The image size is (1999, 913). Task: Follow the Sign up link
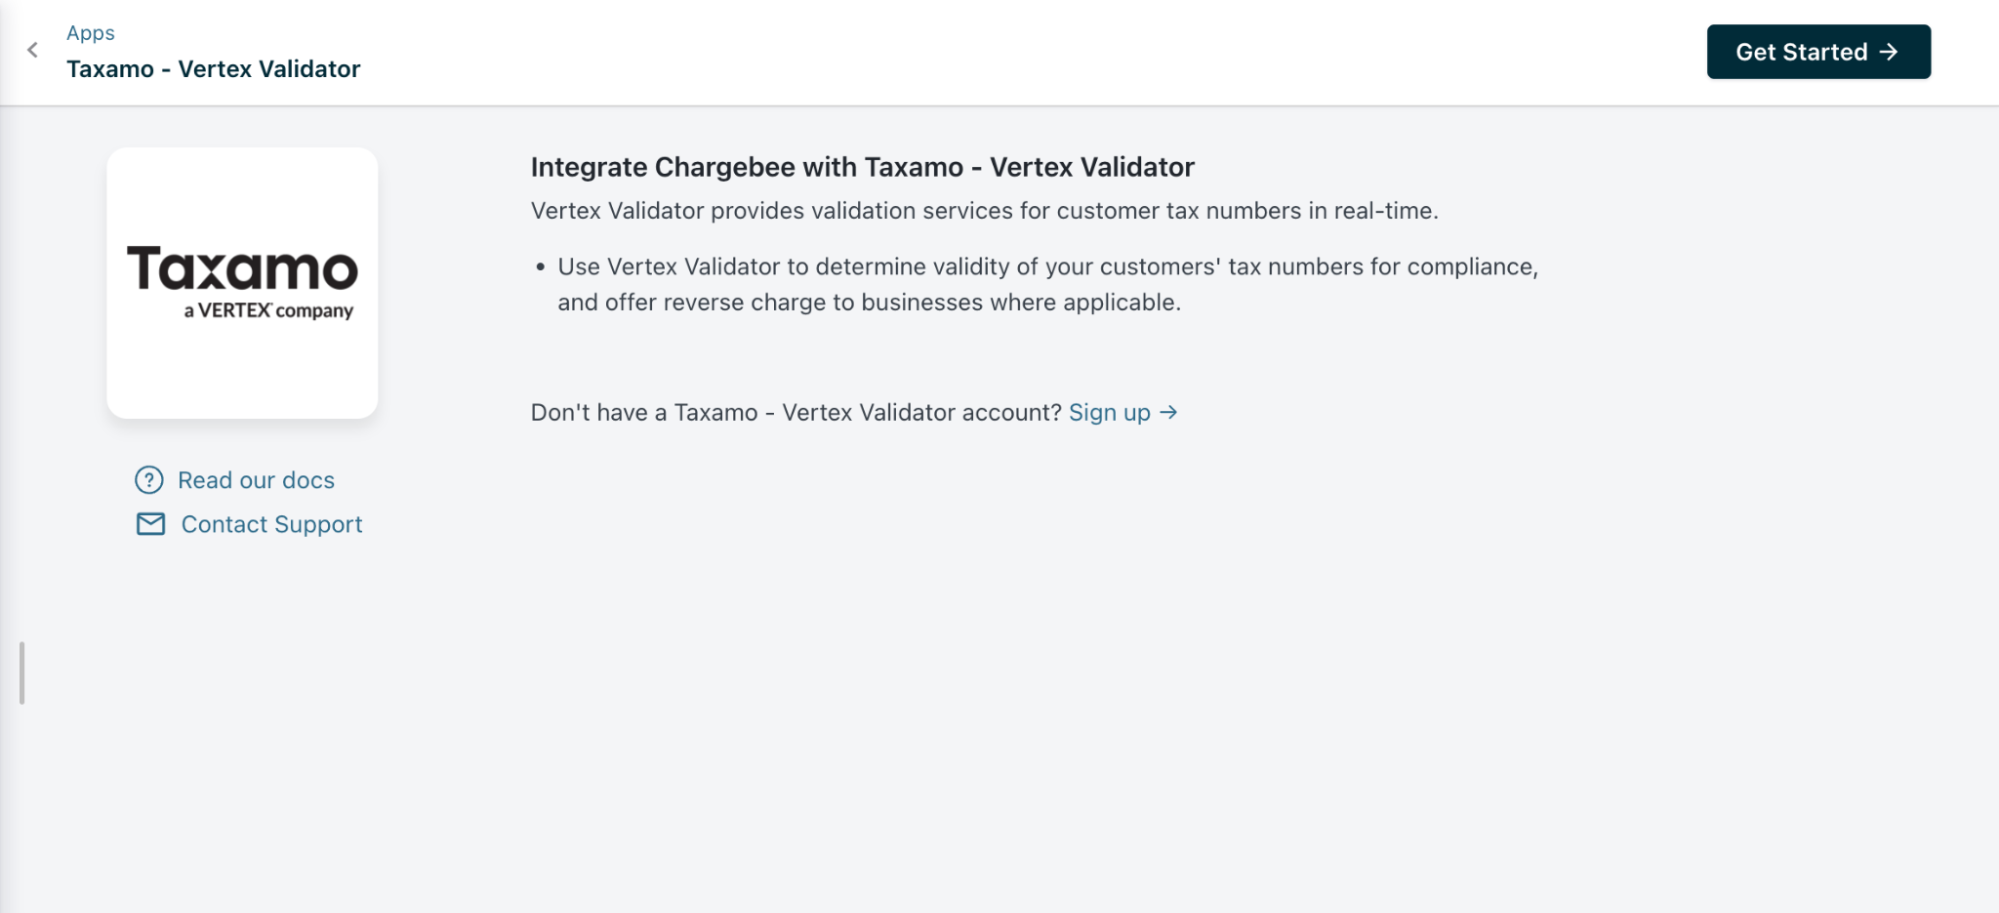click(1109, 413)
